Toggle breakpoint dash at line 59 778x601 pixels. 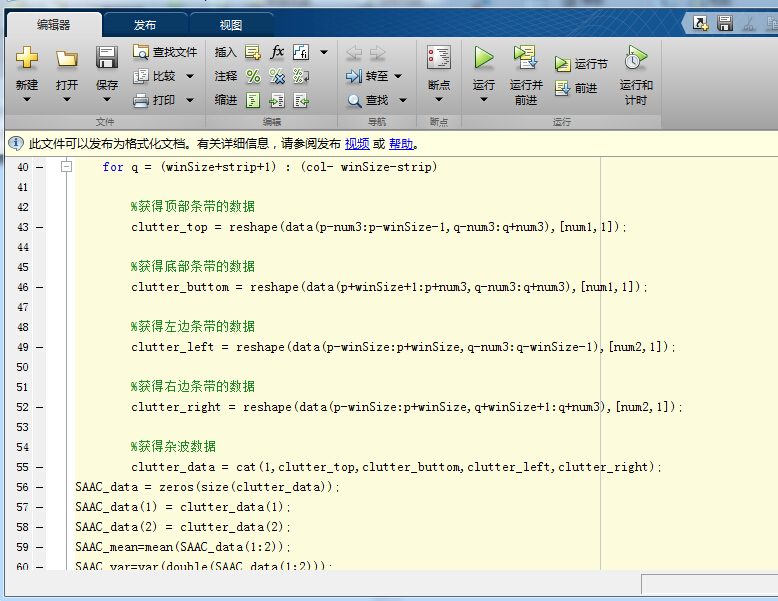(40, 547)
